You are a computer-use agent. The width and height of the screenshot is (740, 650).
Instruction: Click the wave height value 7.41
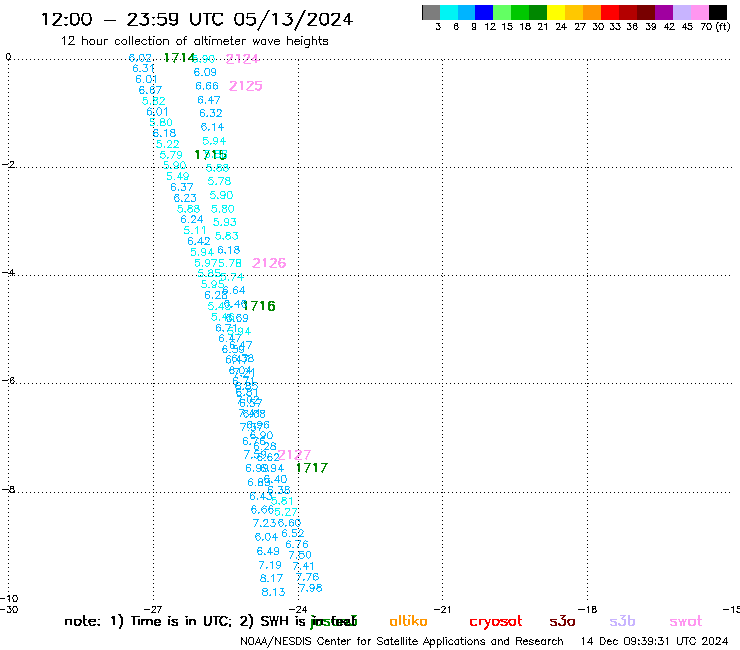click(x=303, y=566)
